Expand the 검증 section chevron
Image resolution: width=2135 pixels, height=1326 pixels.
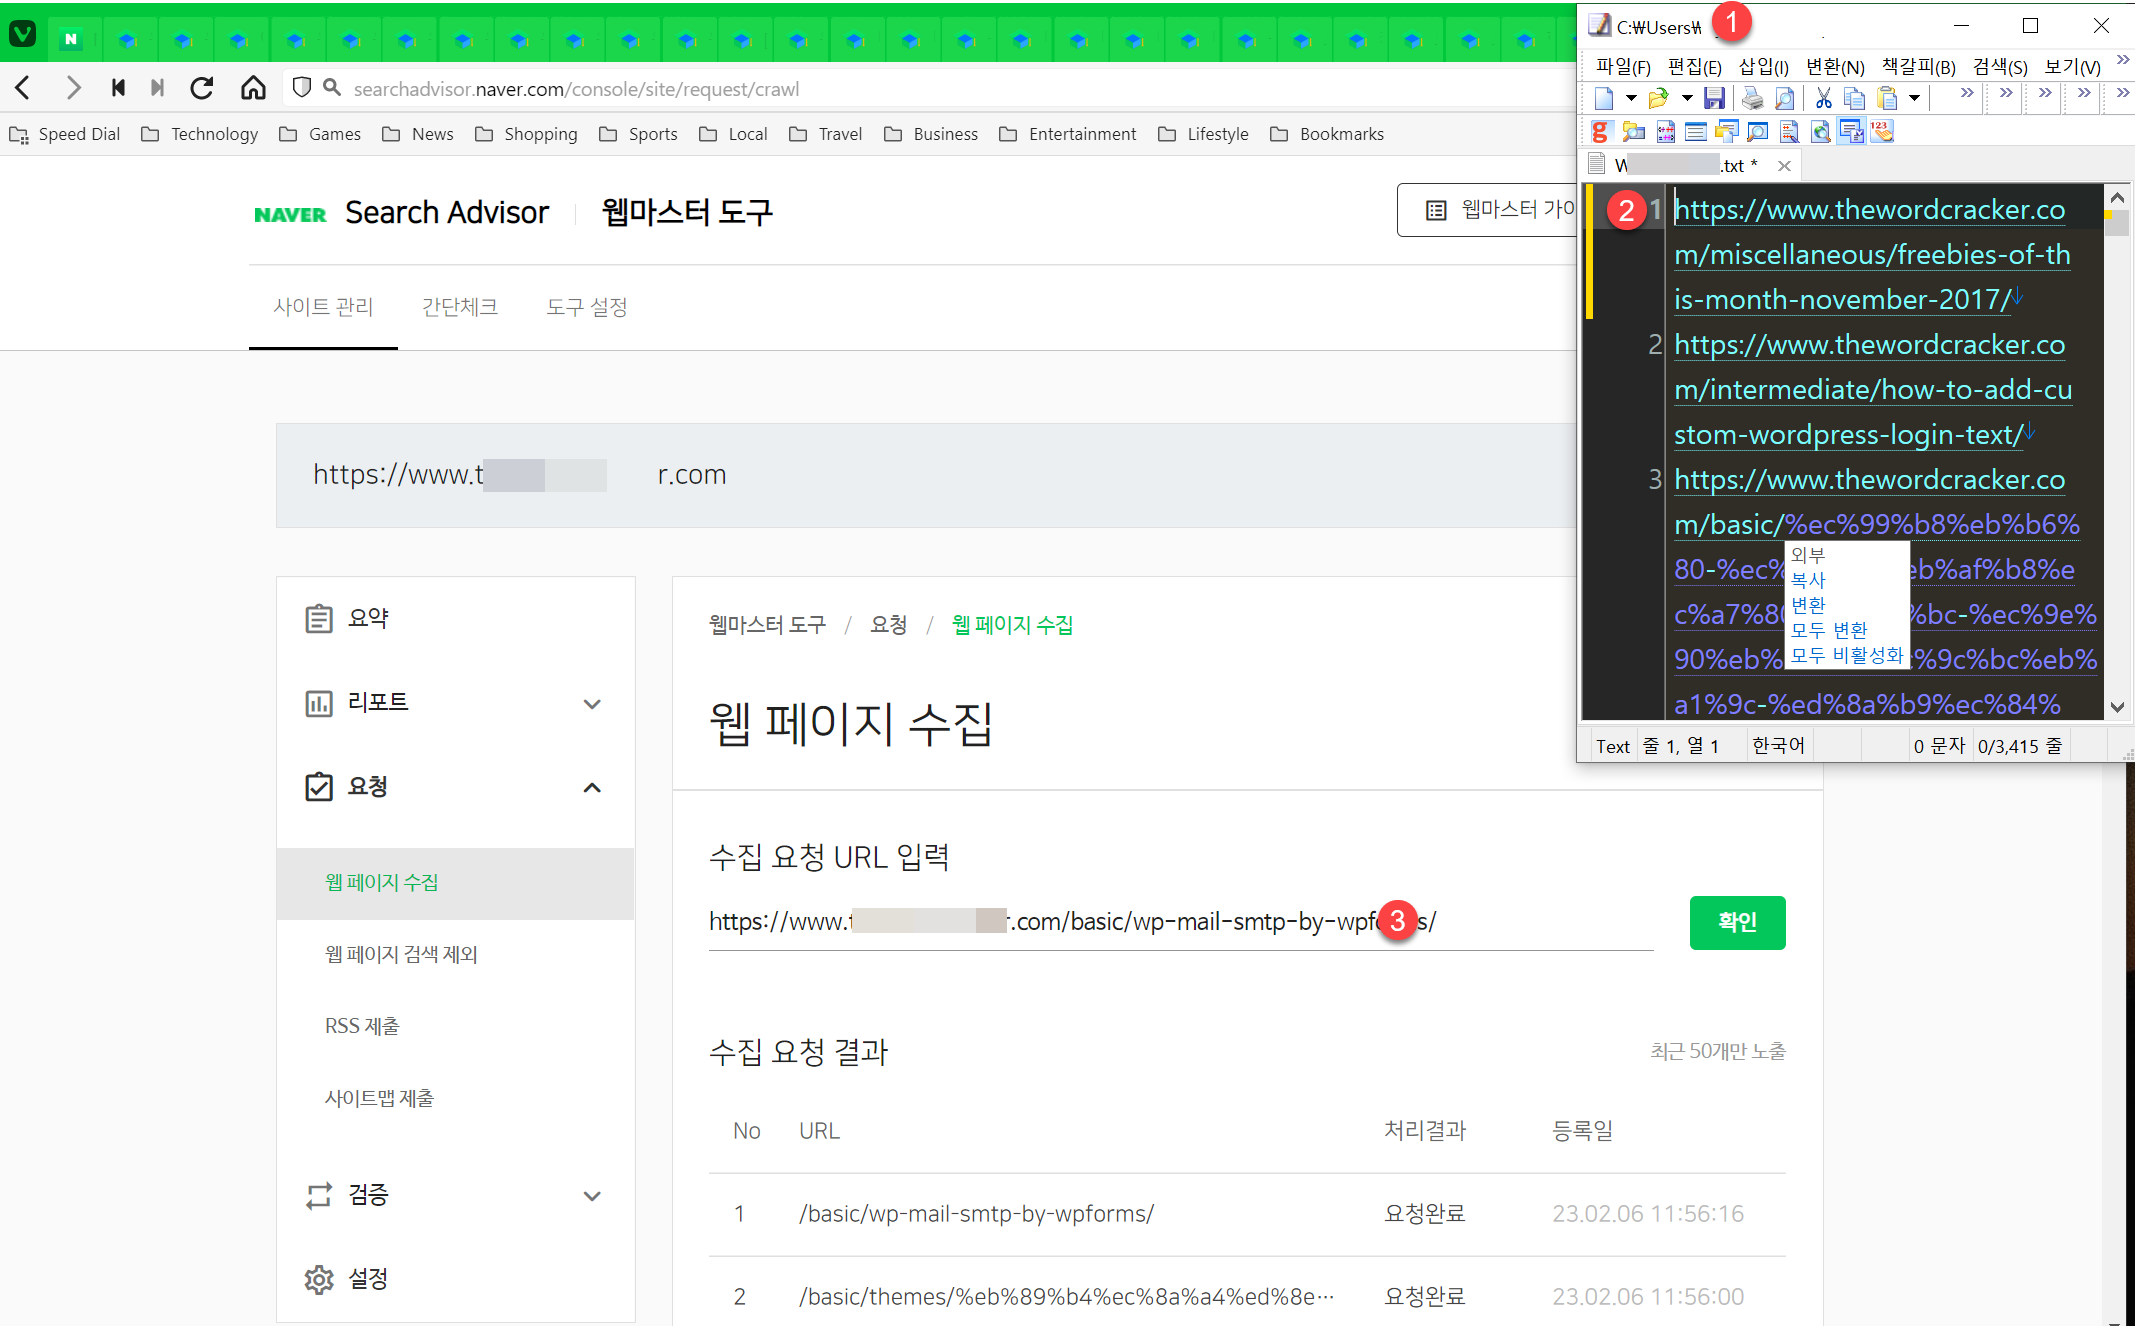[x=593, y=1196]
